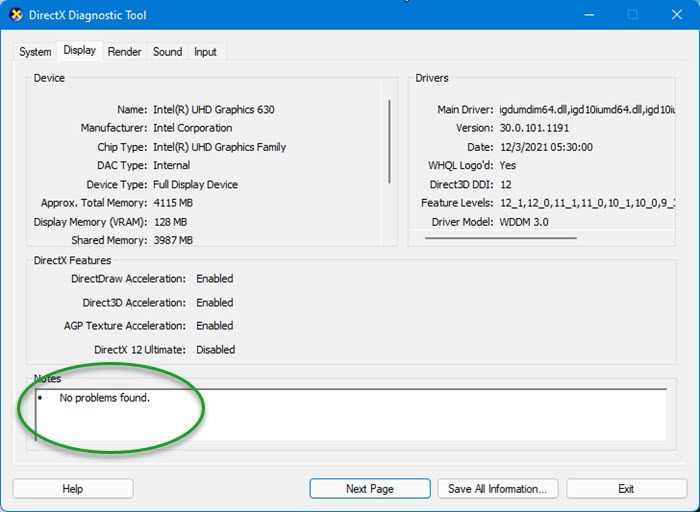Select the Display tab
Screen dimensions: 700x512
click(79, 50)
